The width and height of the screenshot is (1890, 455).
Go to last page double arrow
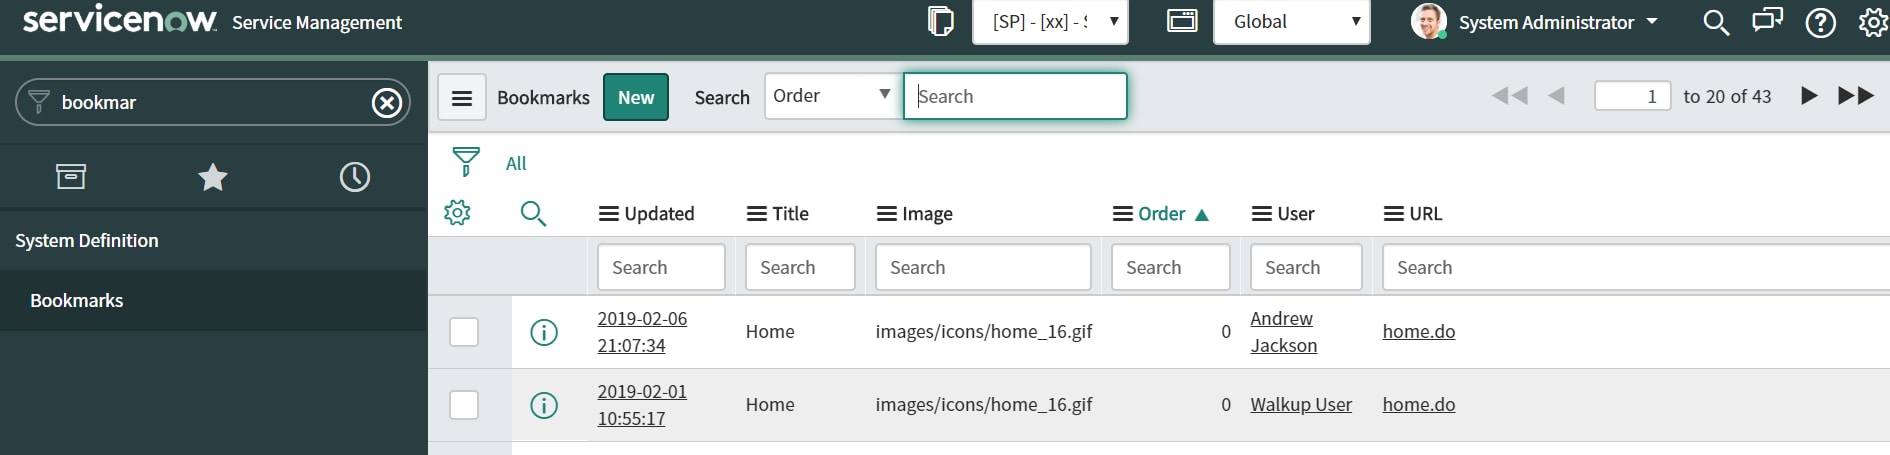[1856, 96]
